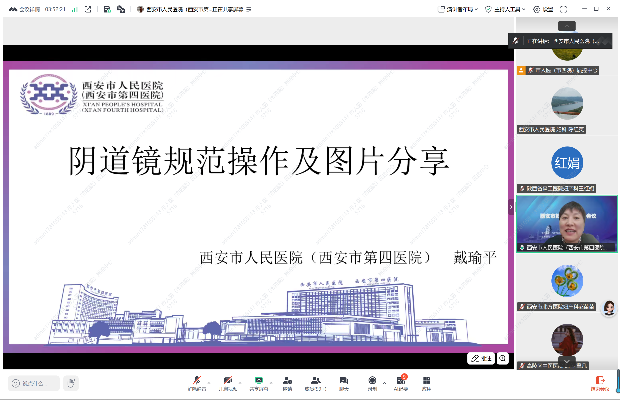Click muted mic icon on bottom participant label
Image resolution: width=620 pixels, height=400 pixels.
522,365
